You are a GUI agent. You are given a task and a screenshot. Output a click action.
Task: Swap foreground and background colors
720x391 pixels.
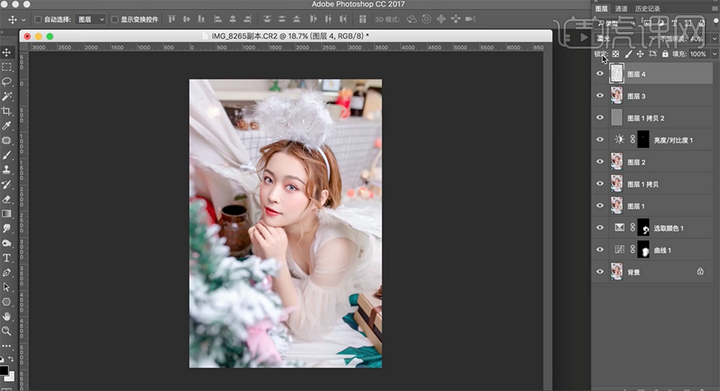[x=11, y=359]
